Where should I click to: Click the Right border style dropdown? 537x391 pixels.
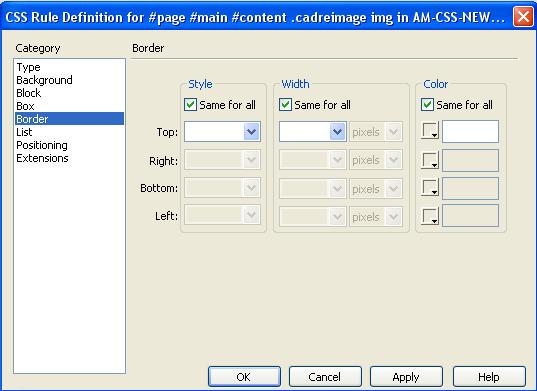(222, 160)
